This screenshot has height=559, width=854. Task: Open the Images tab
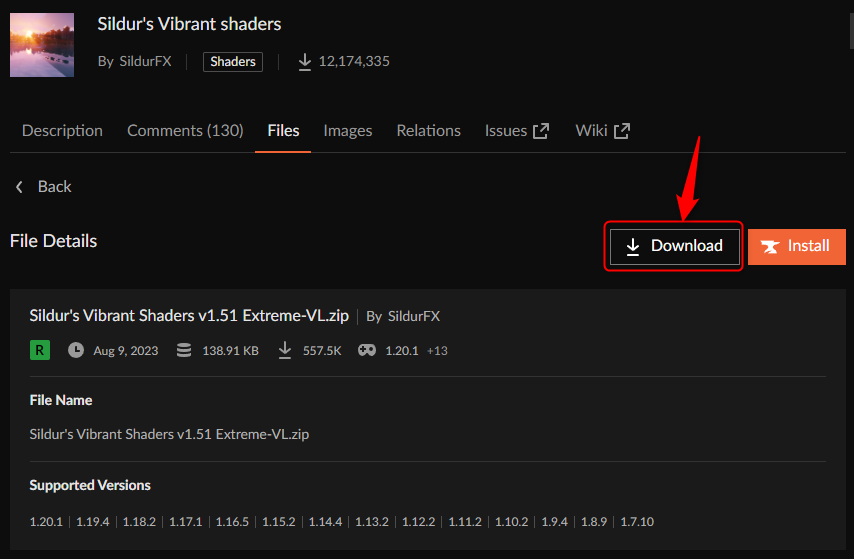click(x=347, y=131)
